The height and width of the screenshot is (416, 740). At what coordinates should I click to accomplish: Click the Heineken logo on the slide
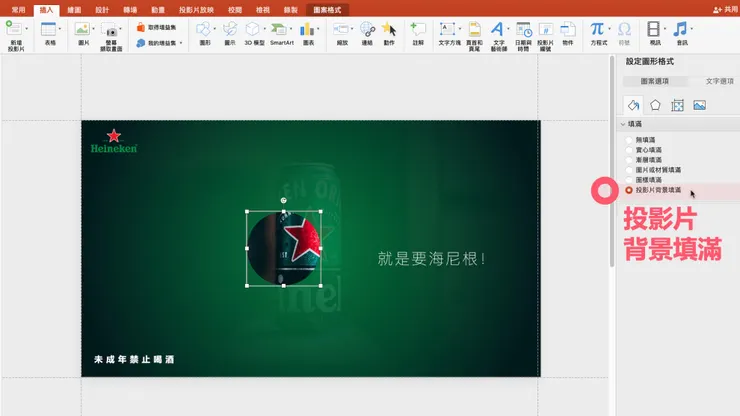coord(114,141)
